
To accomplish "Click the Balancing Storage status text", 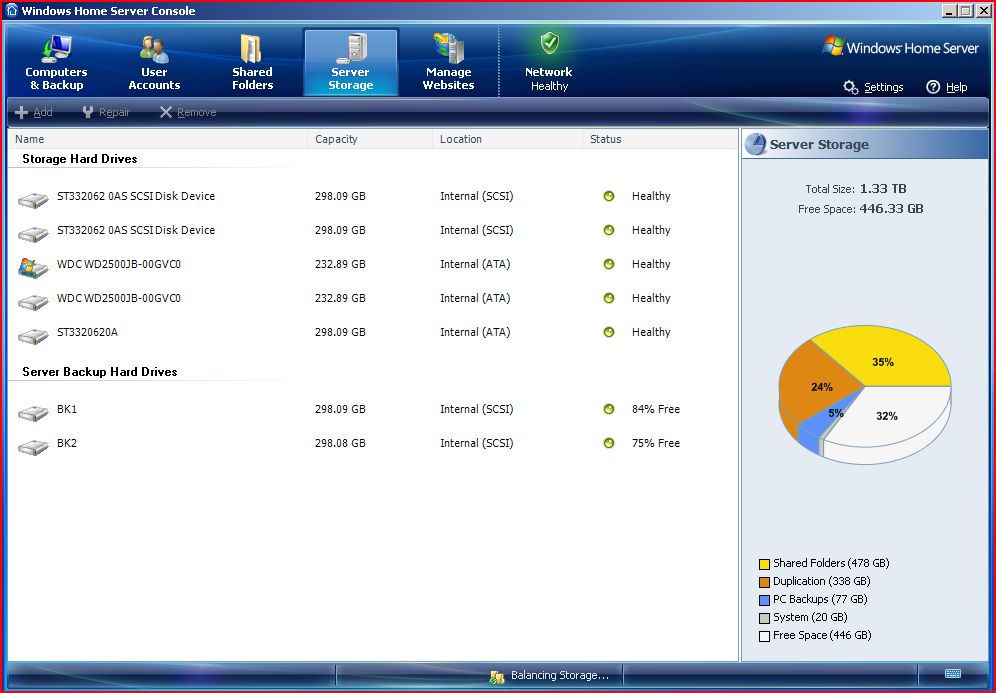I will [560, 675].
